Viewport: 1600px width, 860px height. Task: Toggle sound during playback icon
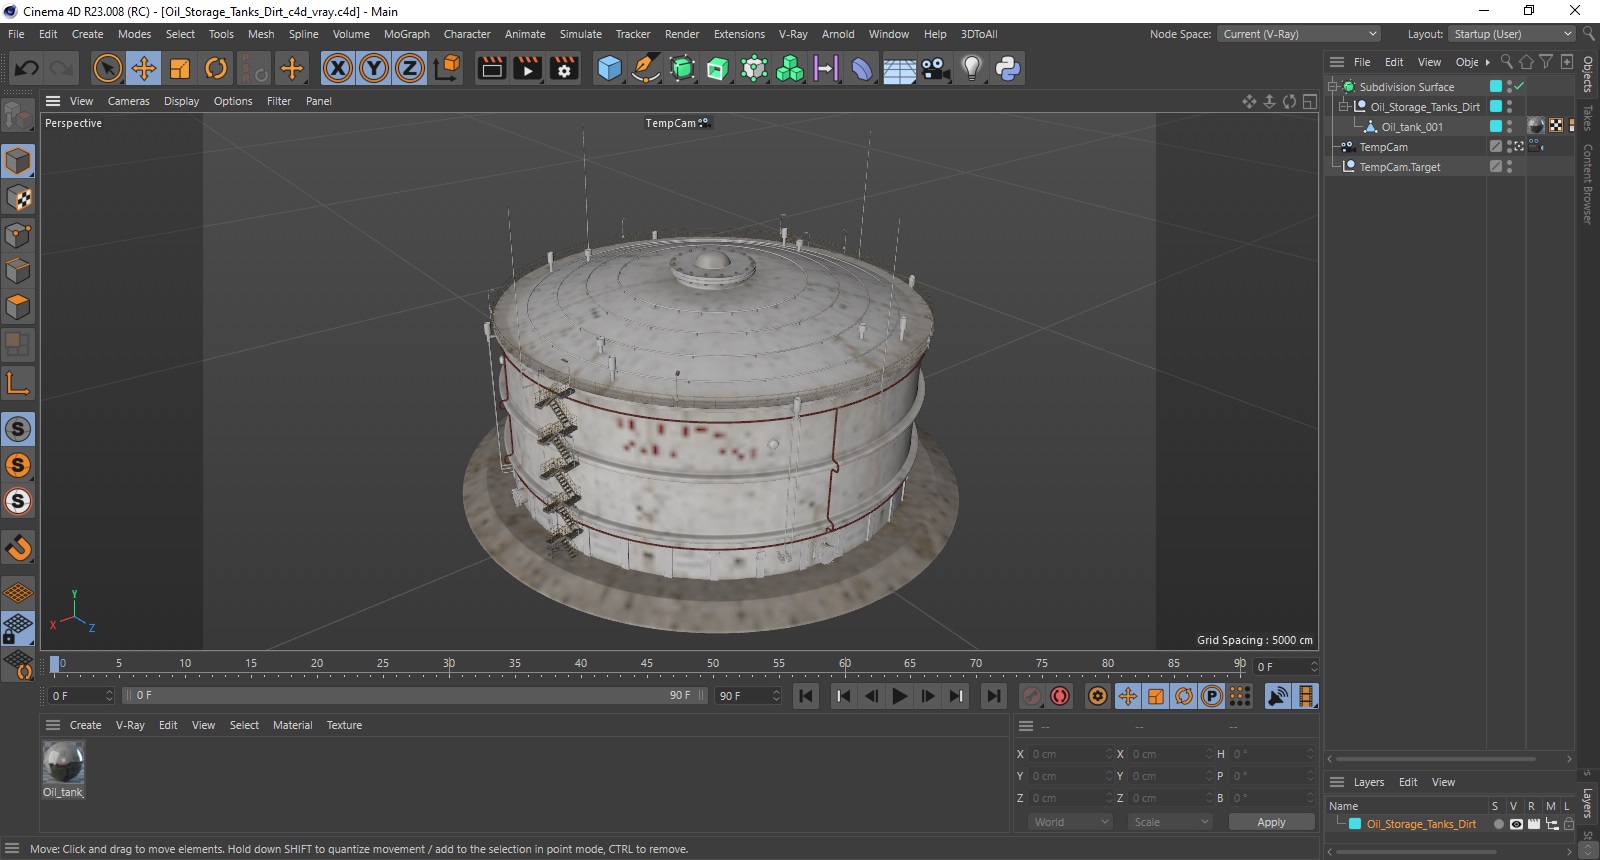tap(1277, 696)
